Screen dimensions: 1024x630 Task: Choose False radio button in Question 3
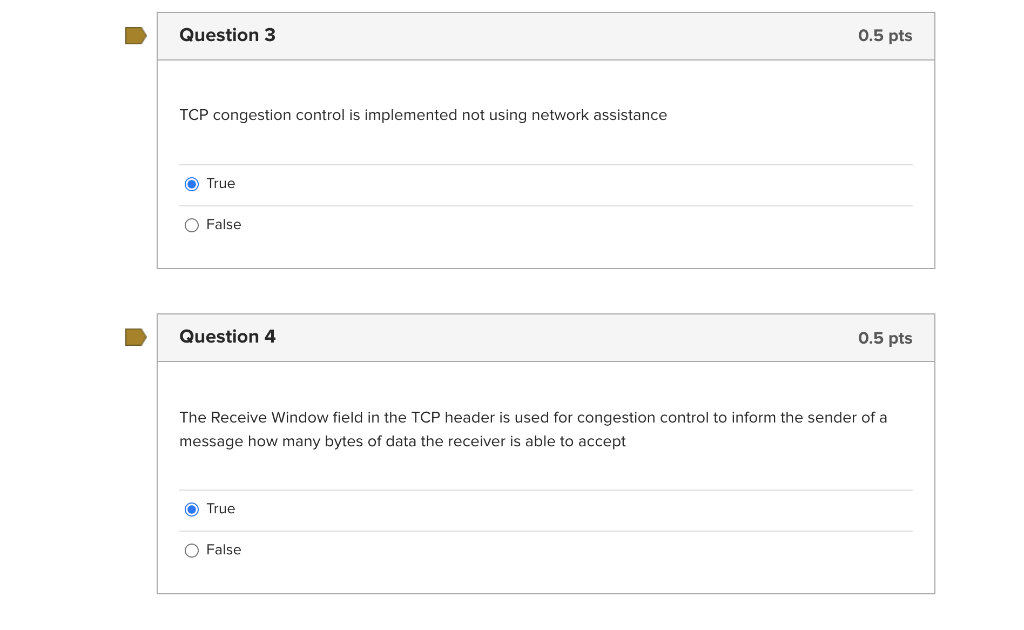(x=192, y=225)
